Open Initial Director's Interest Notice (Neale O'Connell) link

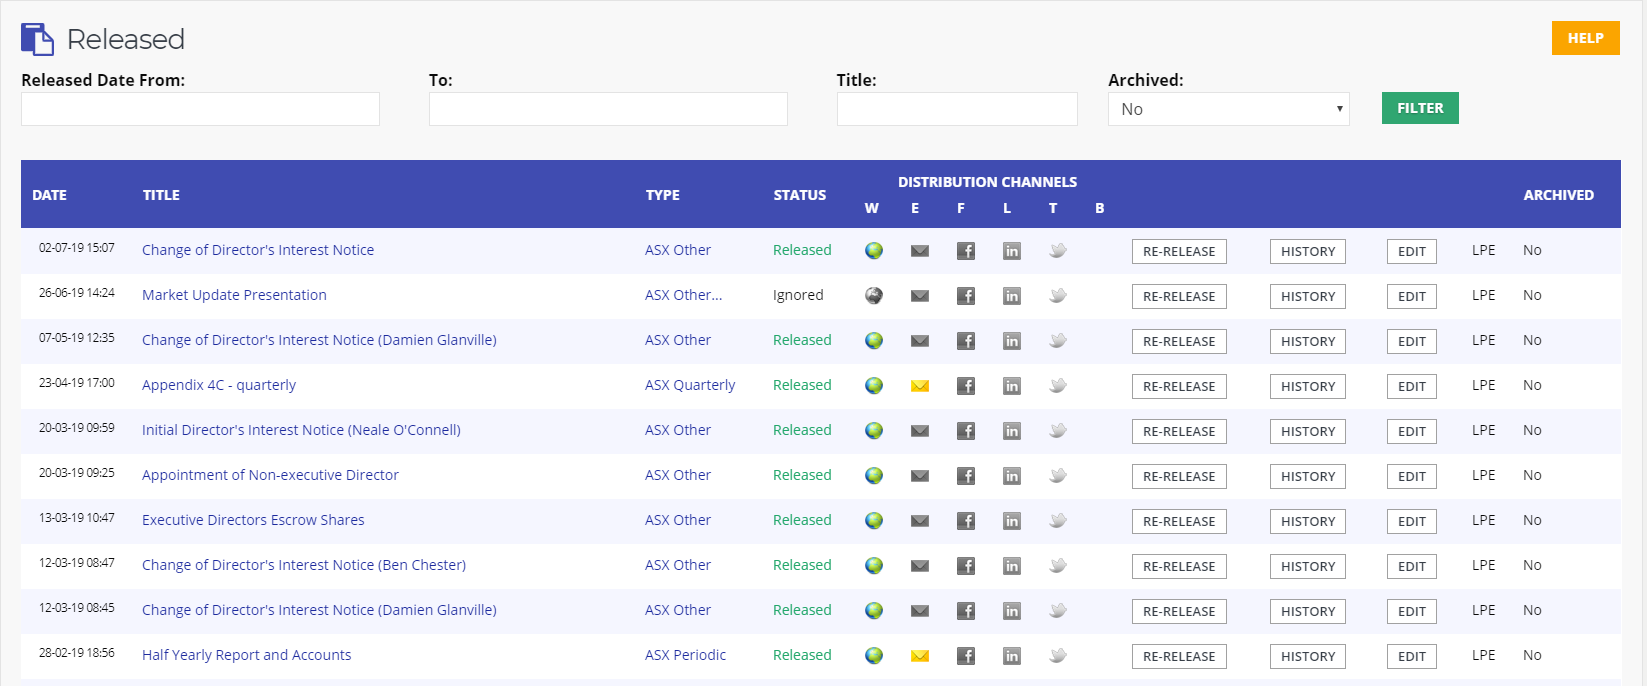tap(301, 430)
